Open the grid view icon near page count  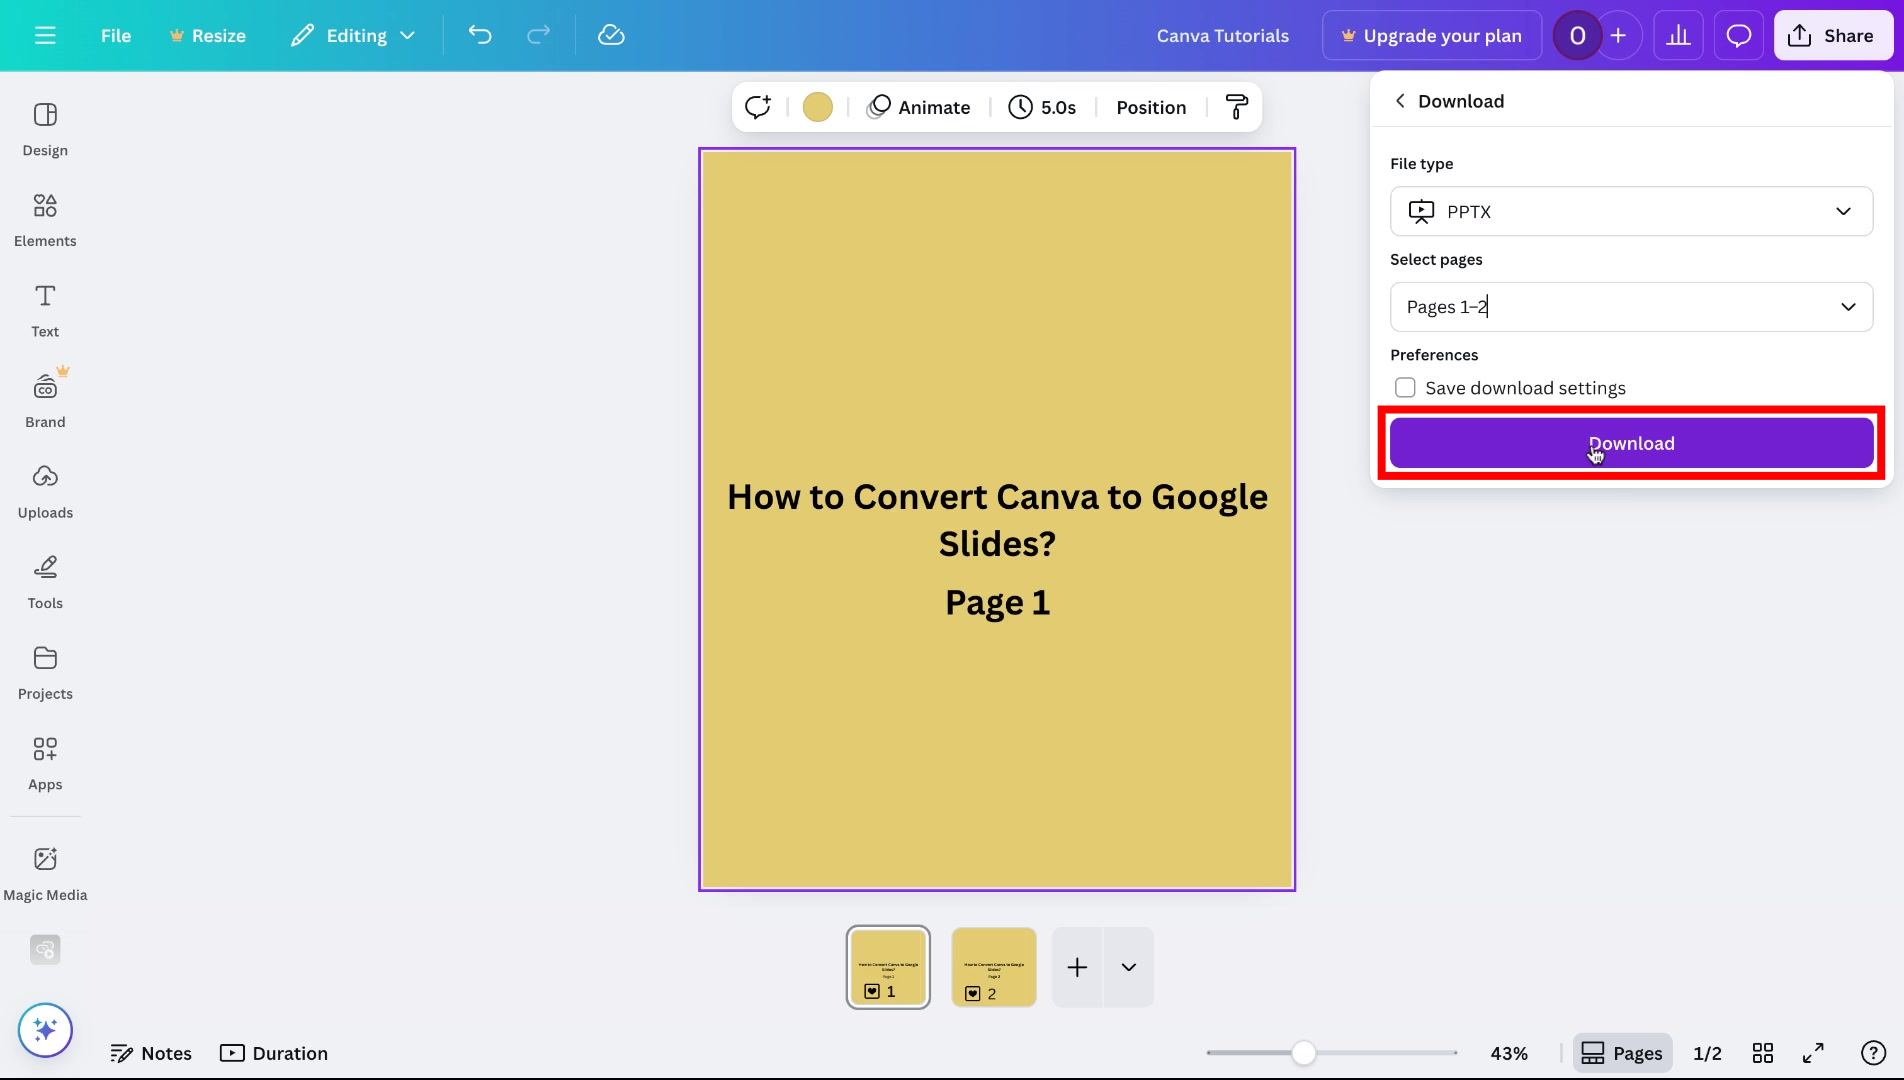(x=1763, y=1052)
